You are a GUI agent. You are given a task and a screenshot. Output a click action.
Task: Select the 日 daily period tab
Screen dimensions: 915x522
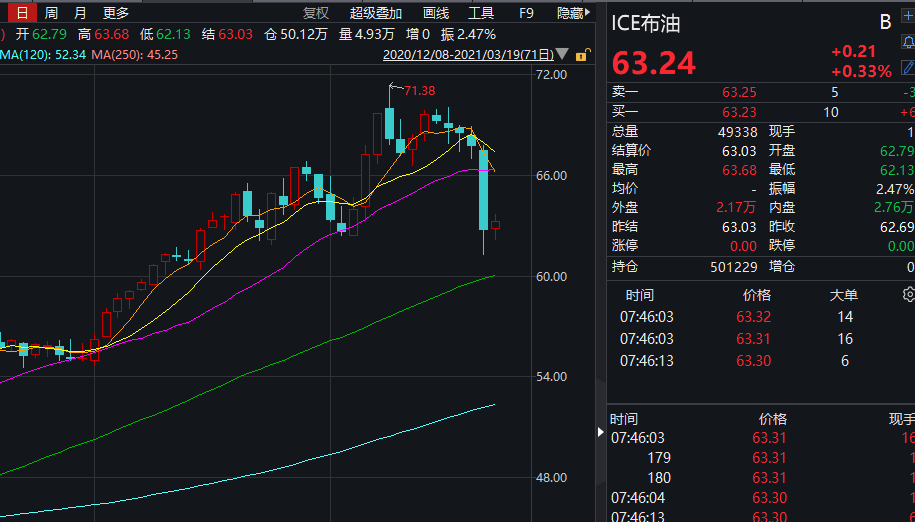(x=22, y=13)
